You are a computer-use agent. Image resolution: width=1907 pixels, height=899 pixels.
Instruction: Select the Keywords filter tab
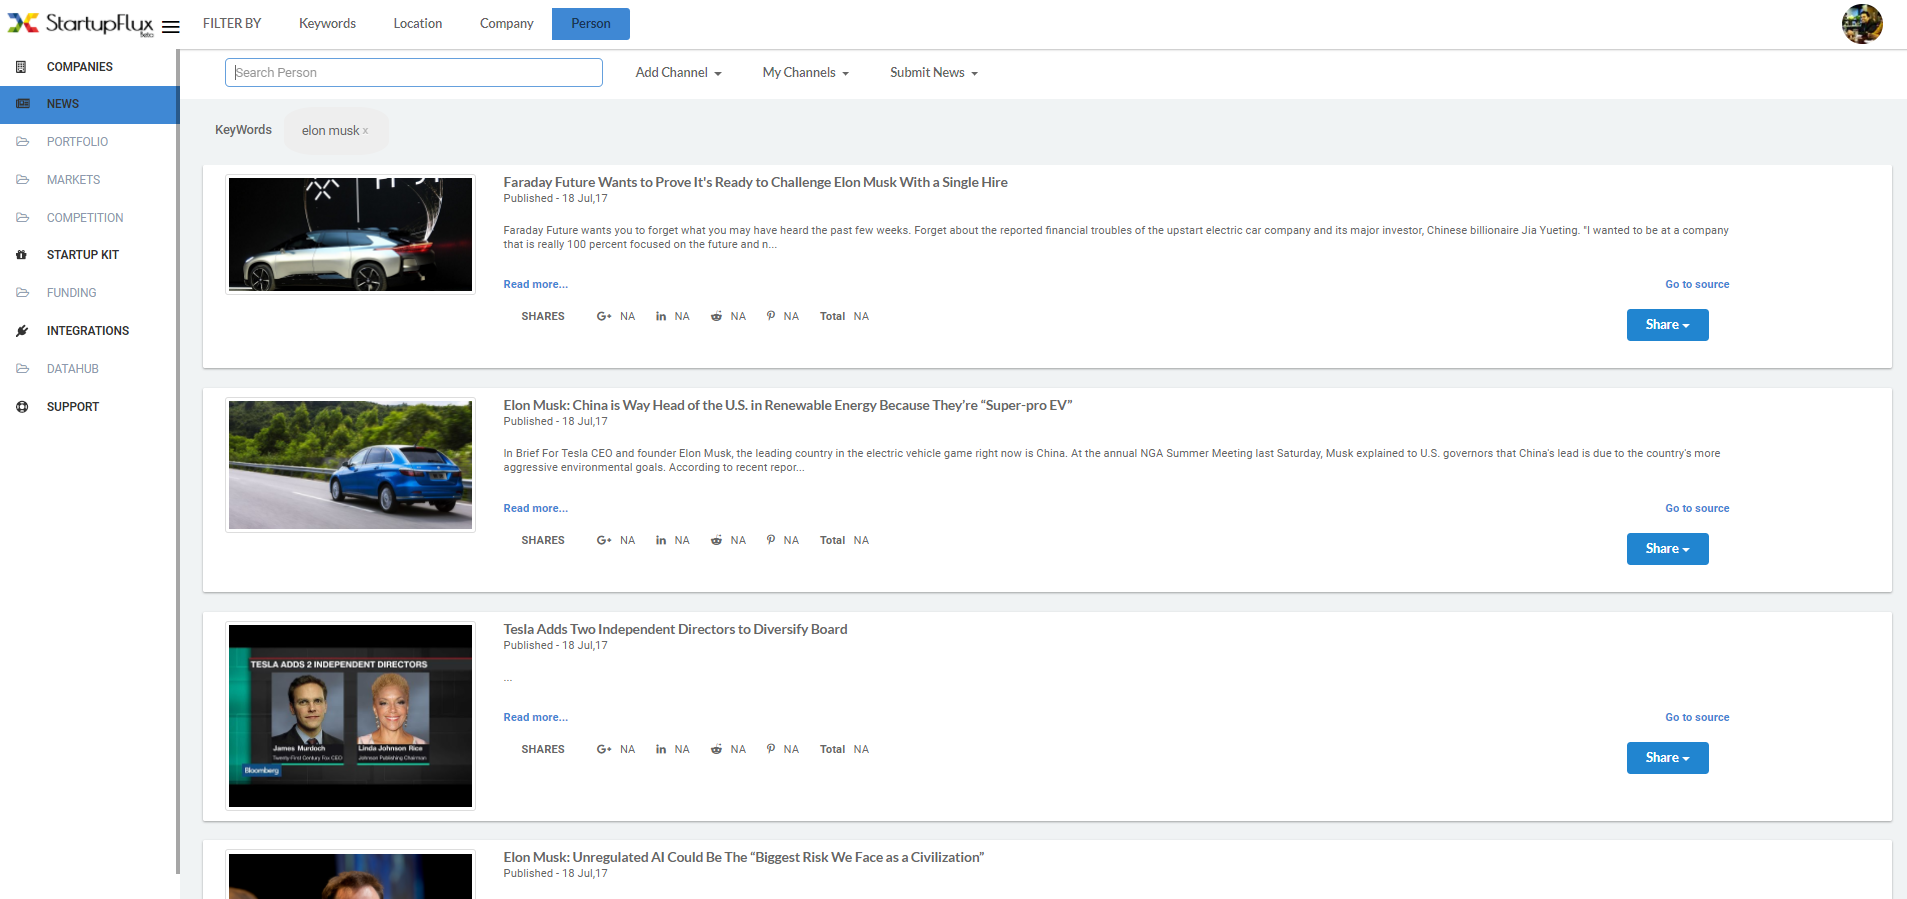tap(327, 24)
